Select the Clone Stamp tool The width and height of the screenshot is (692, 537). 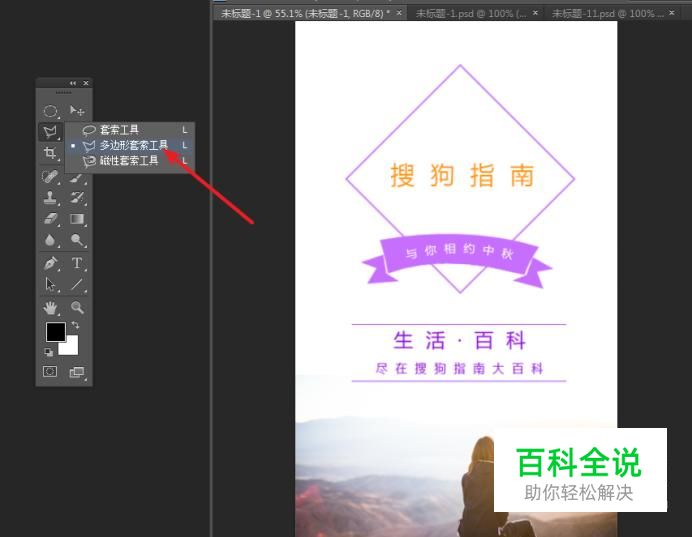[50, 197]
